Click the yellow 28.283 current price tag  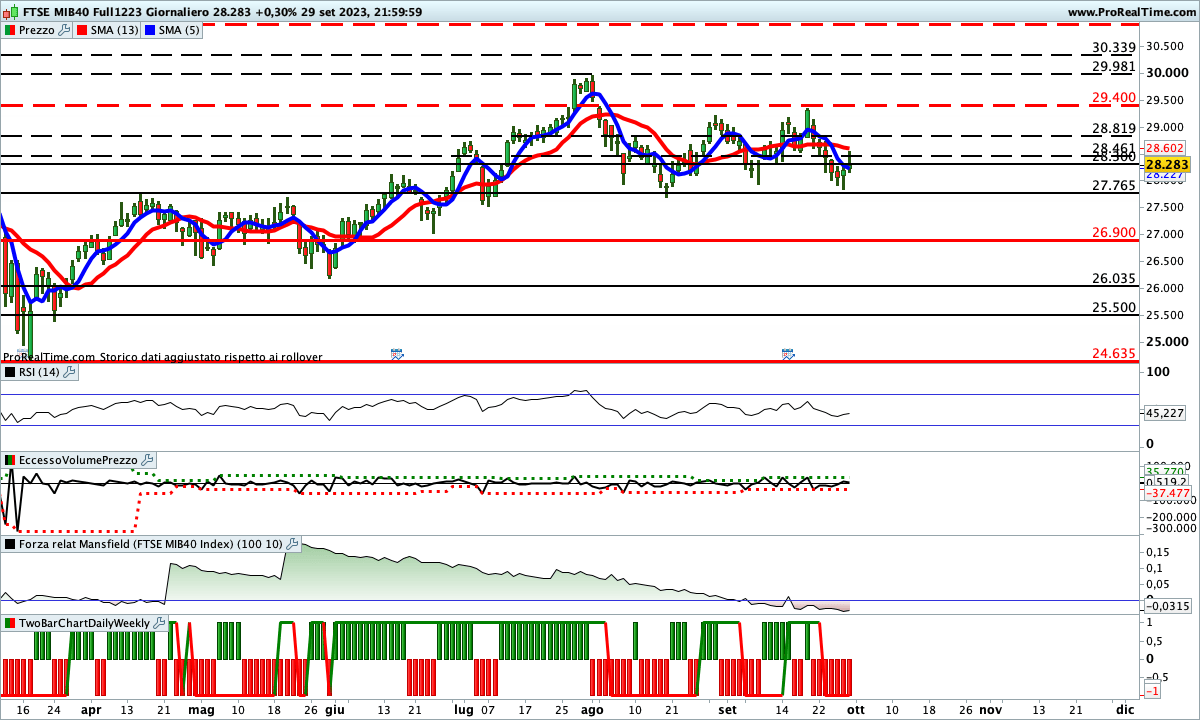[1166, 164]
